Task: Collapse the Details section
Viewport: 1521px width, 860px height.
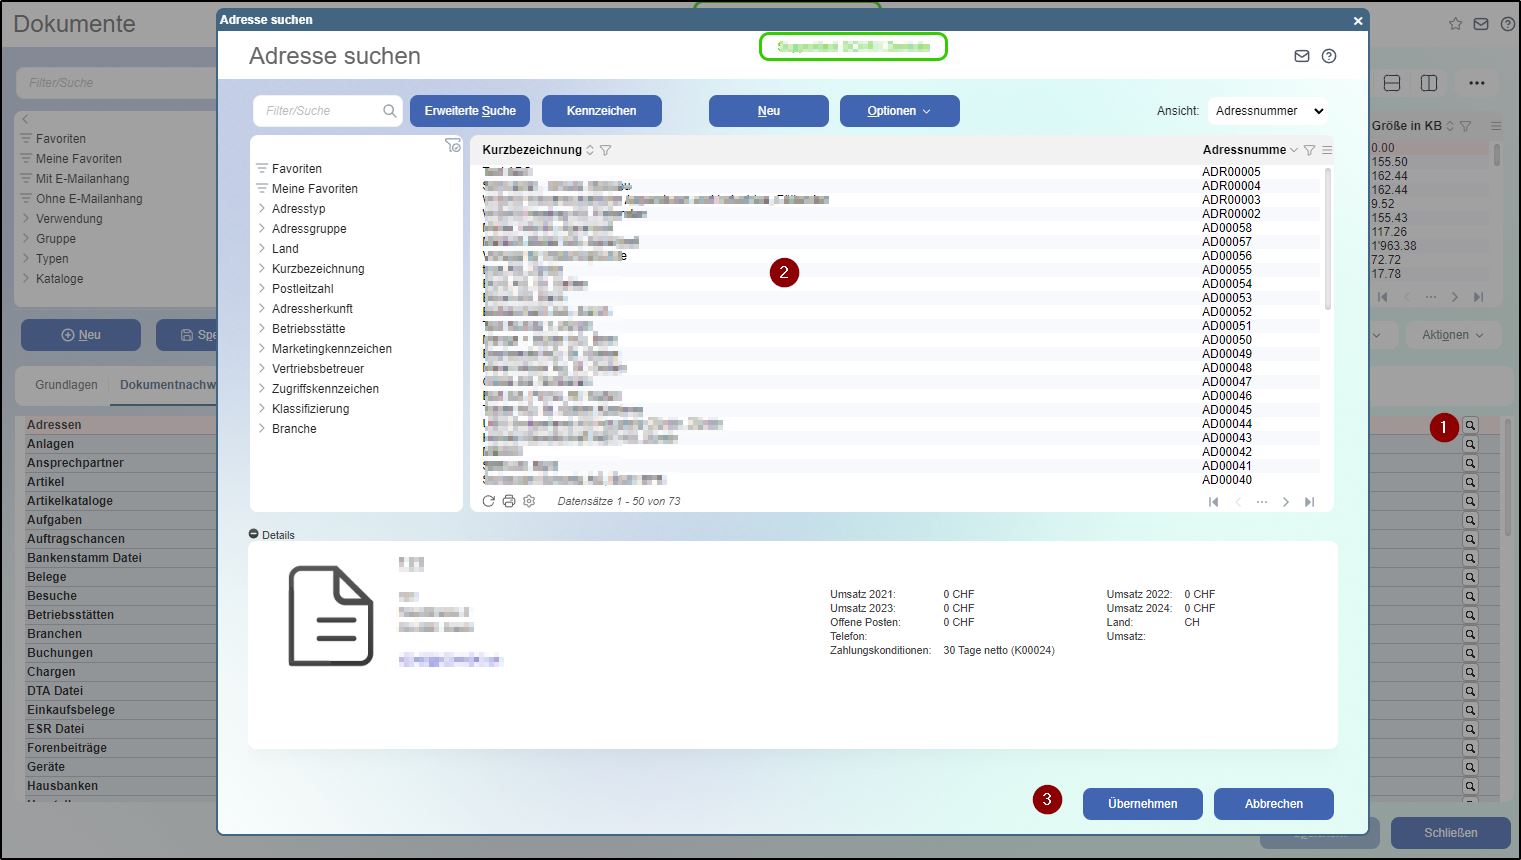Action: tap(254, 535)
